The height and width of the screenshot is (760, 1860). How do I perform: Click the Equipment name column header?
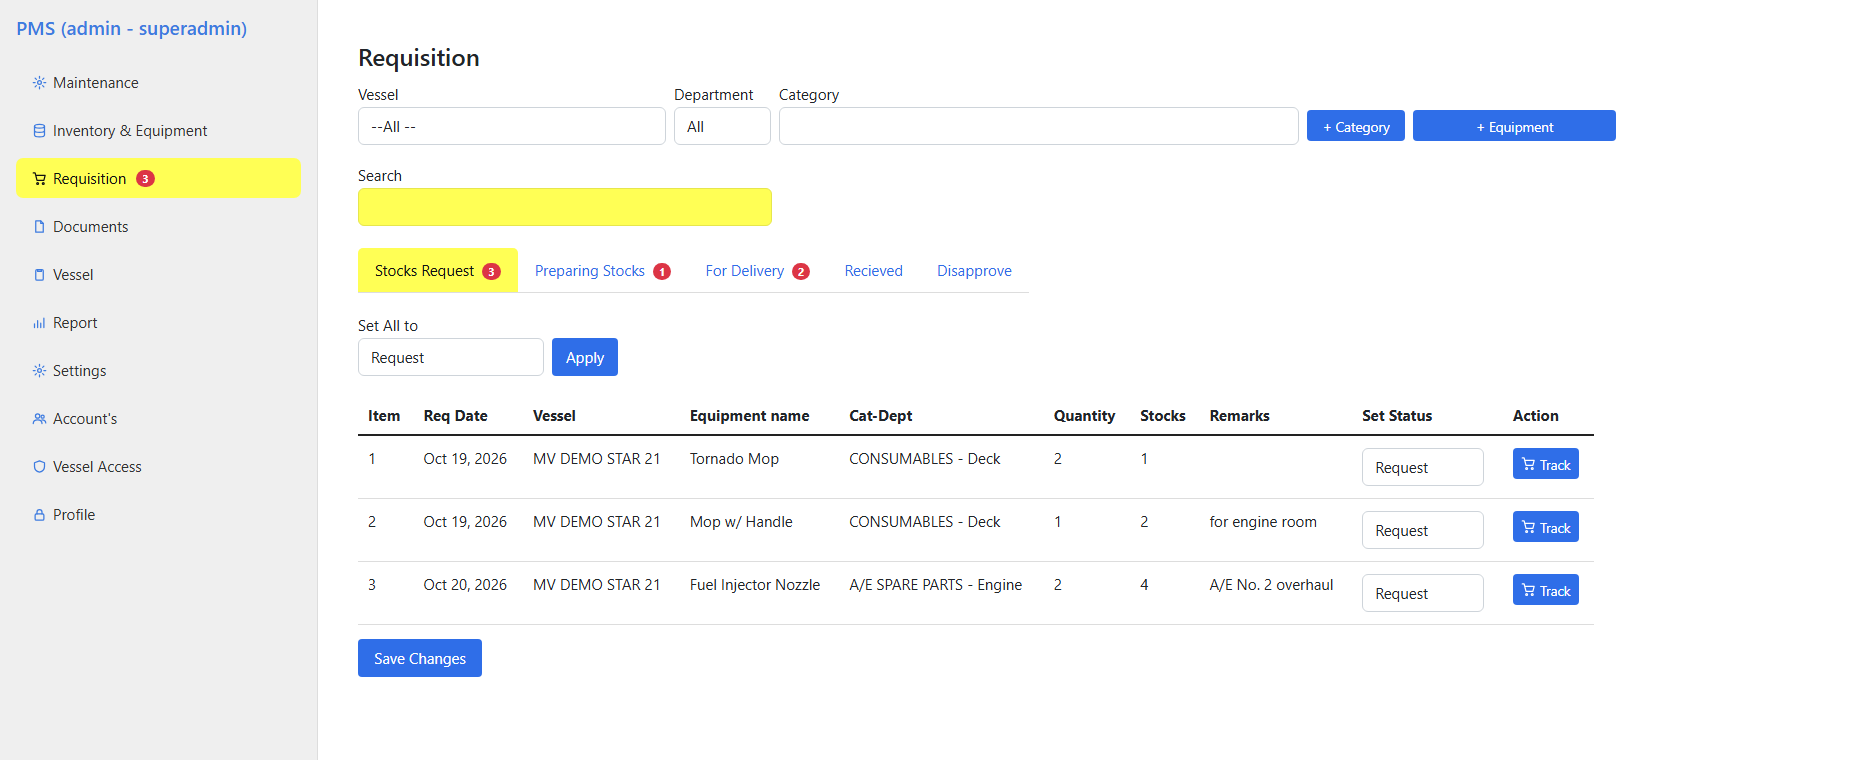pyautogui.click(x=750, y=416)
